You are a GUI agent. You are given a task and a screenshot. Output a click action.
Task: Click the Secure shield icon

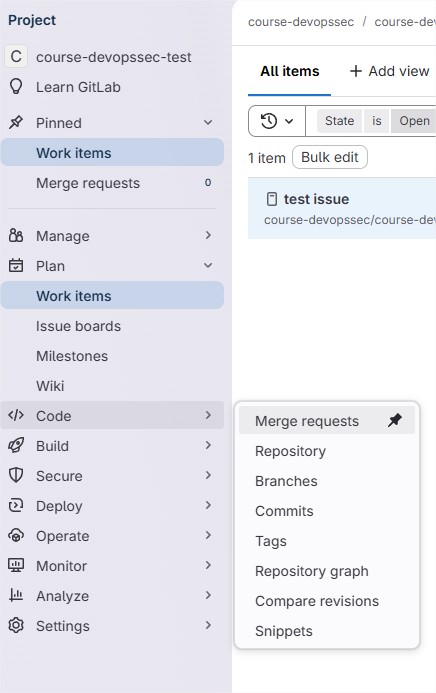click(x=16, y=476)
